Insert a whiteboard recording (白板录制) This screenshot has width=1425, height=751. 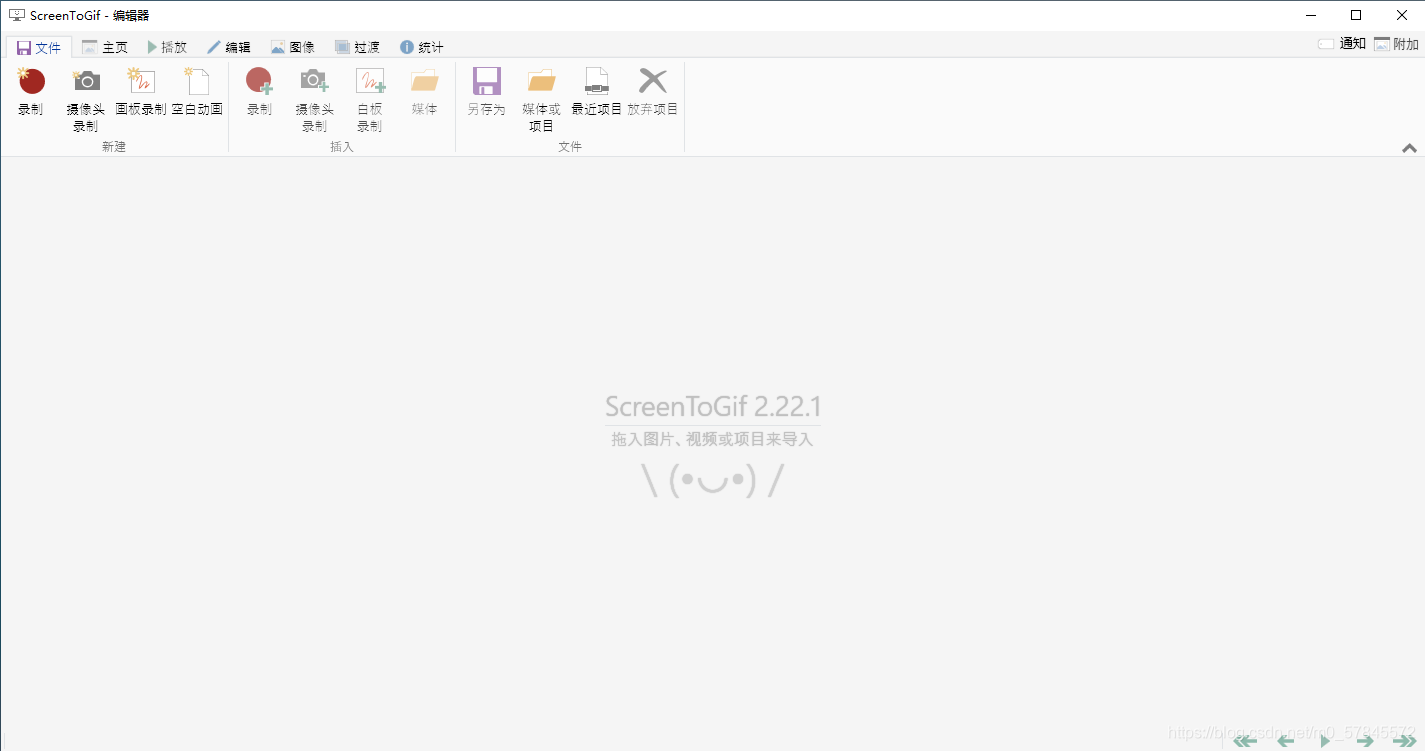click(x=370, y=100)
